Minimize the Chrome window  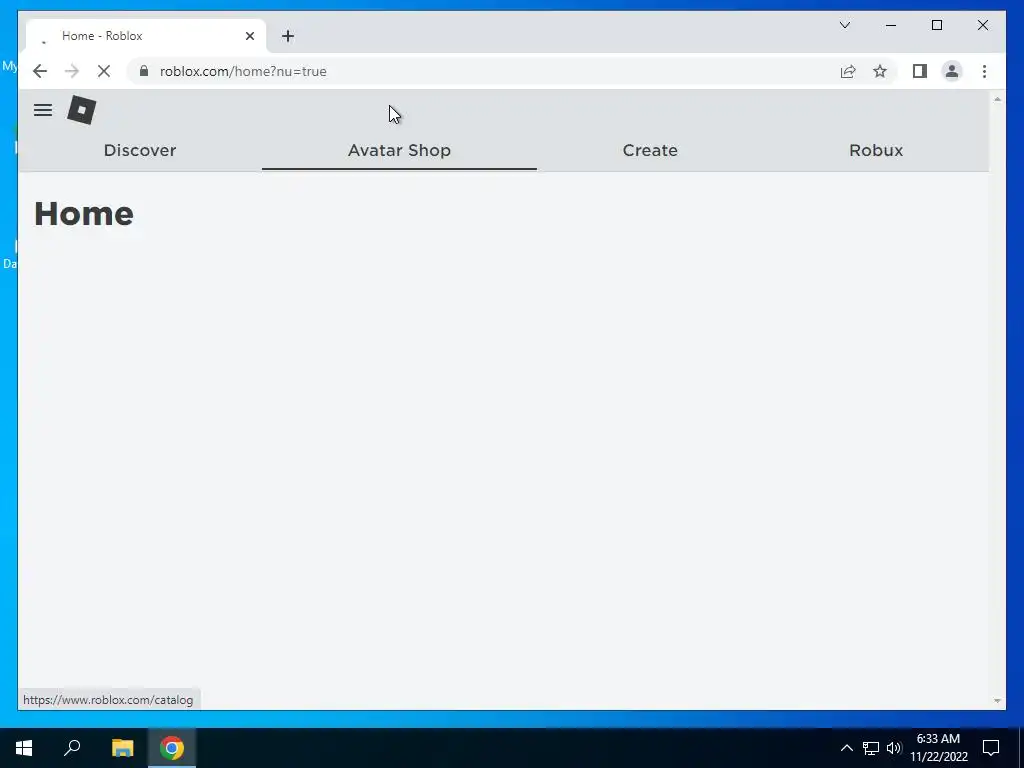tap(891, 25)
